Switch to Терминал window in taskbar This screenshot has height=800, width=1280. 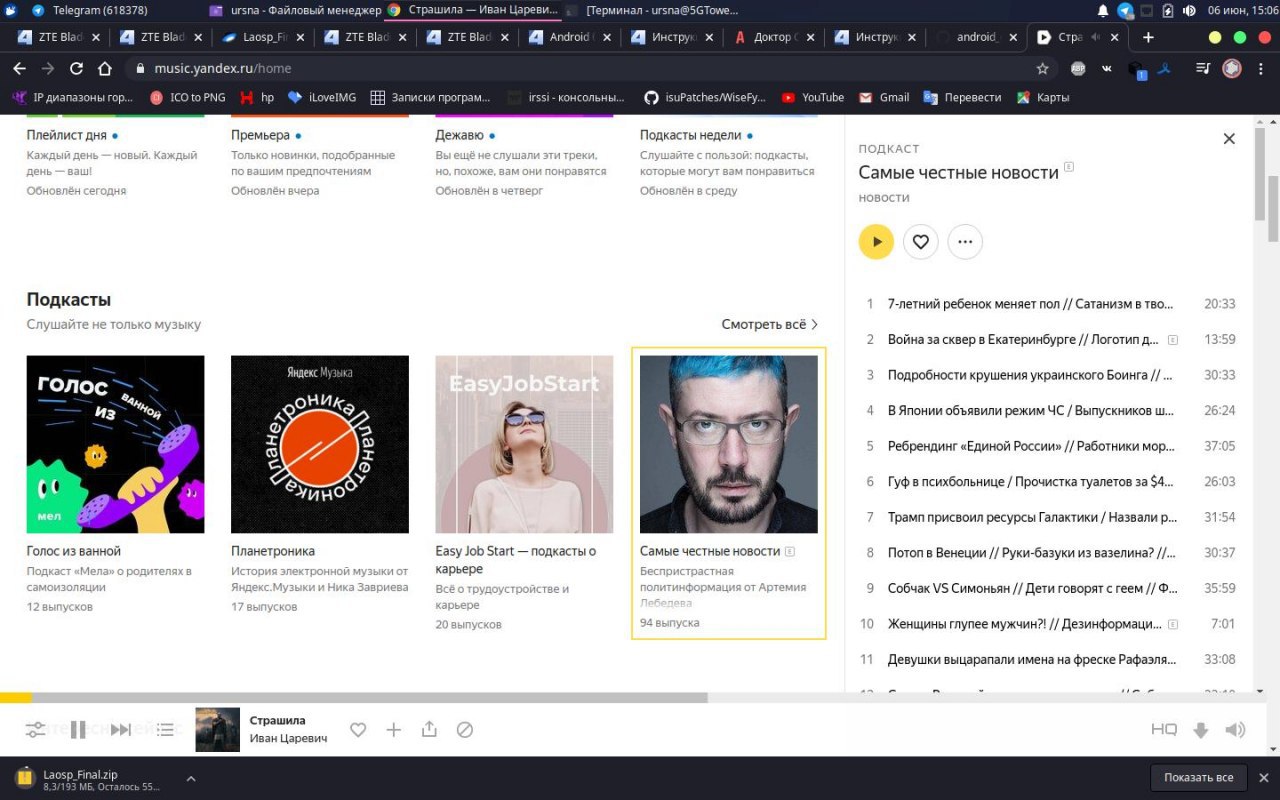click(652, 10)
